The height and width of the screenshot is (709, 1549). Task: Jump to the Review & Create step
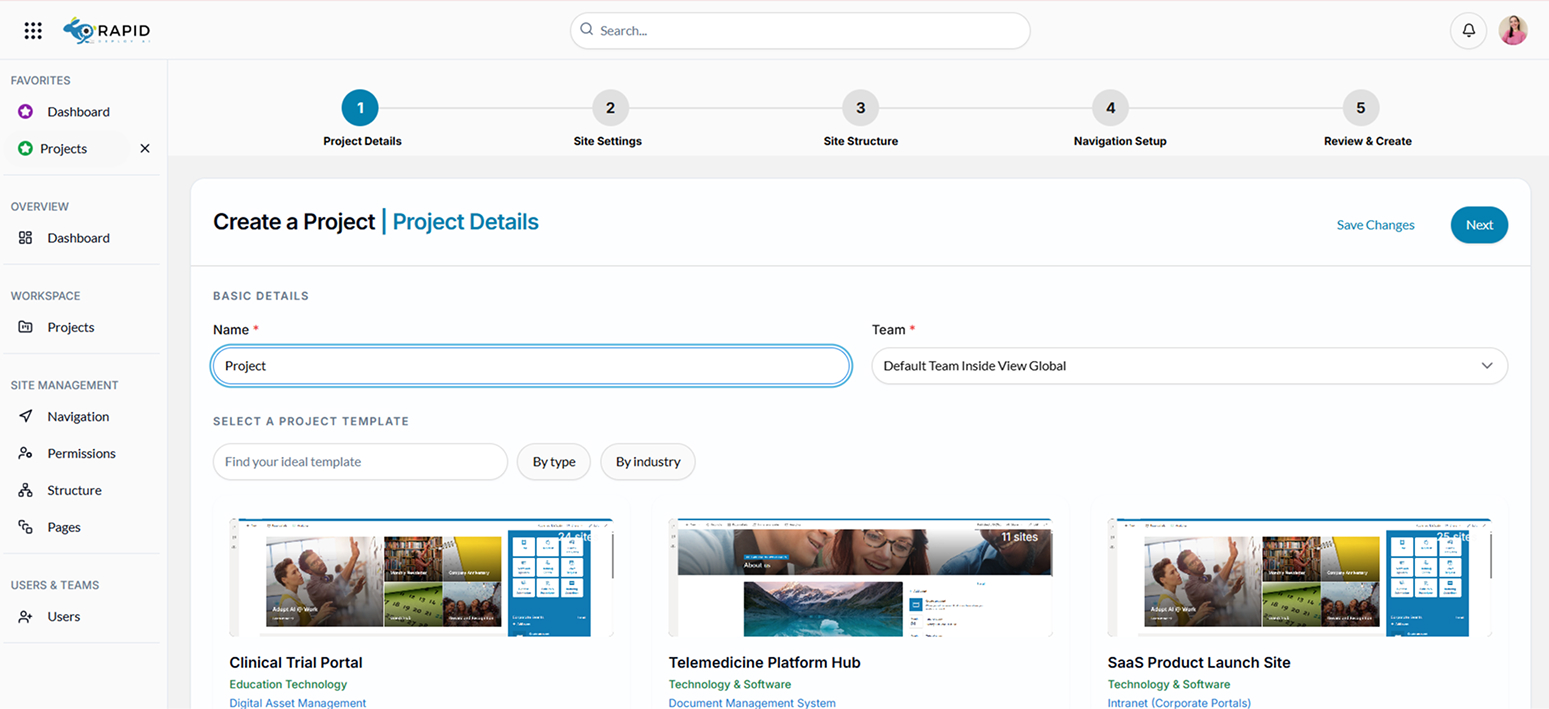(1360, 107)
